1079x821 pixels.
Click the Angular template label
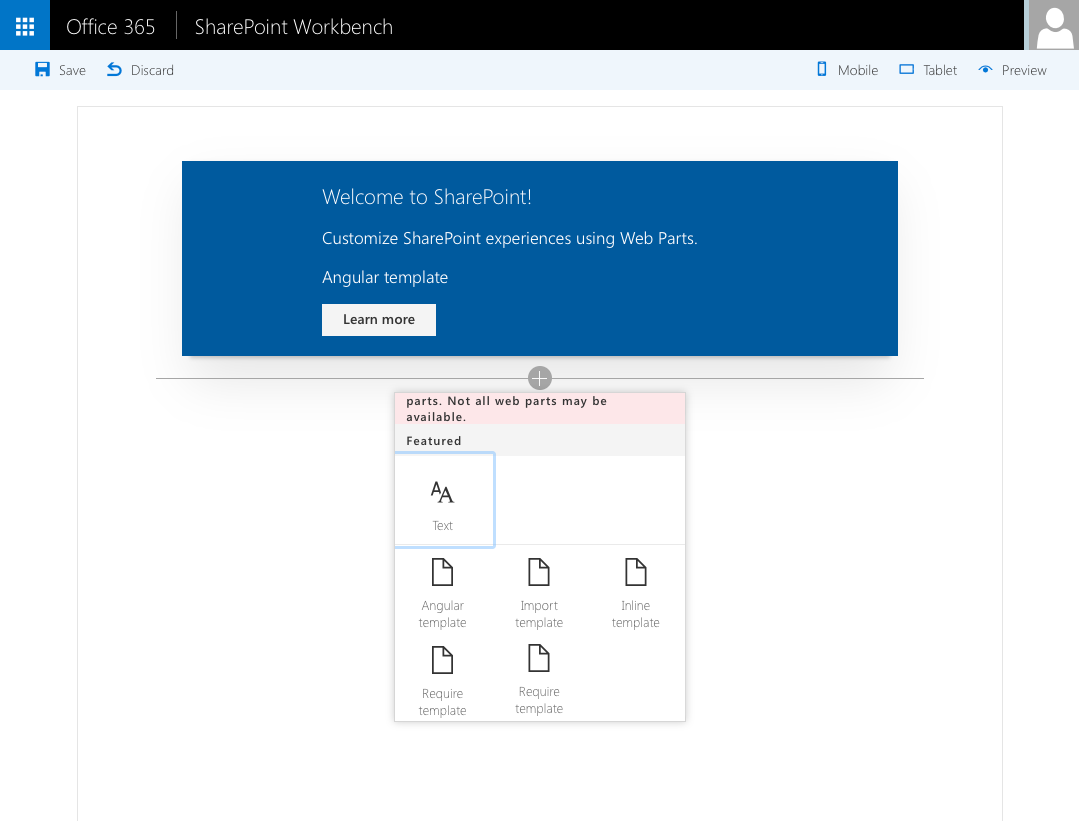(442, 614)
